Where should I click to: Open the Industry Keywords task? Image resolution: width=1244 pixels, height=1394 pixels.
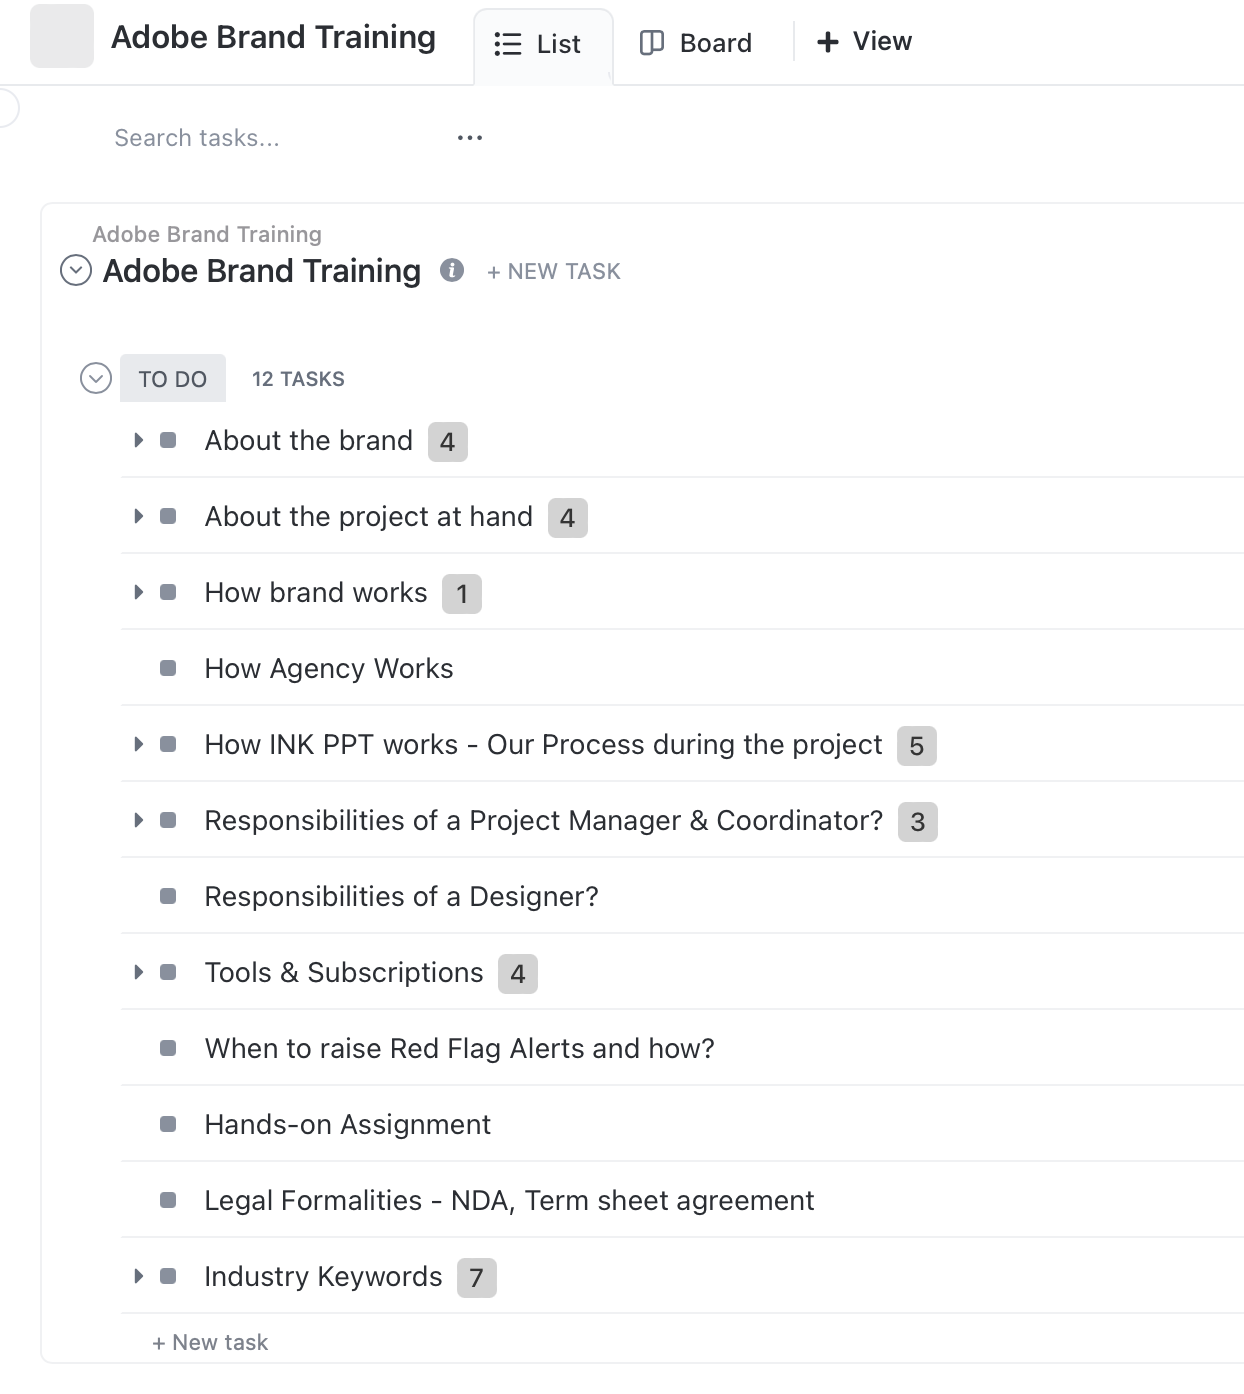point(323,1277)
